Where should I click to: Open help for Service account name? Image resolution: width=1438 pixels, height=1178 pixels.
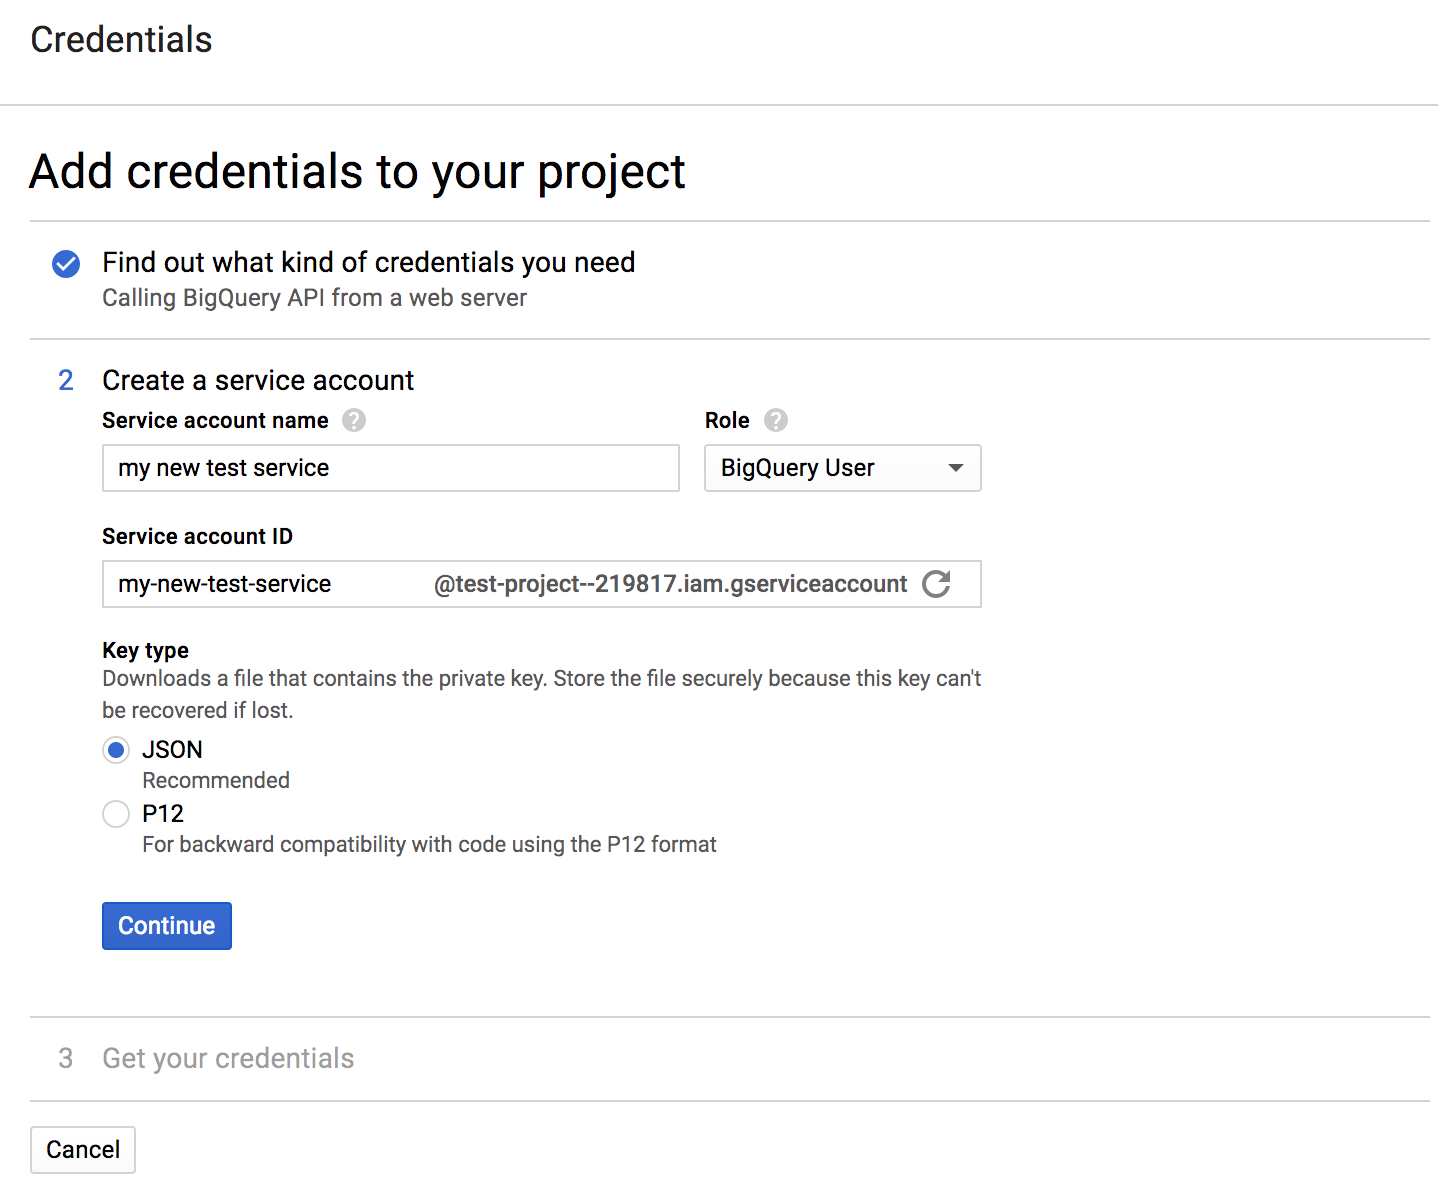click(354, 420)
